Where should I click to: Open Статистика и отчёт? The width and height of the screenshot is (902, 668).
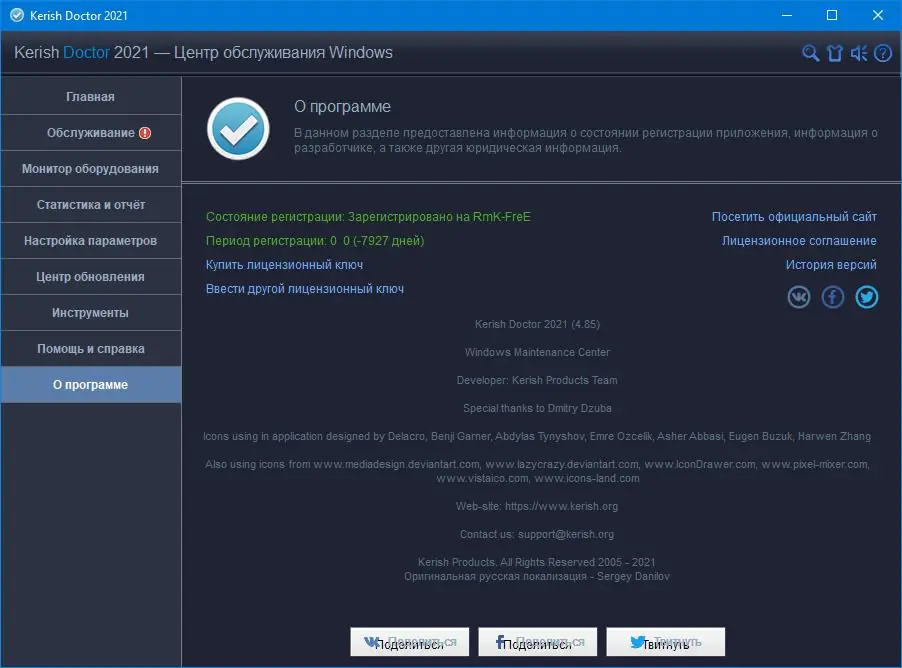91,205
